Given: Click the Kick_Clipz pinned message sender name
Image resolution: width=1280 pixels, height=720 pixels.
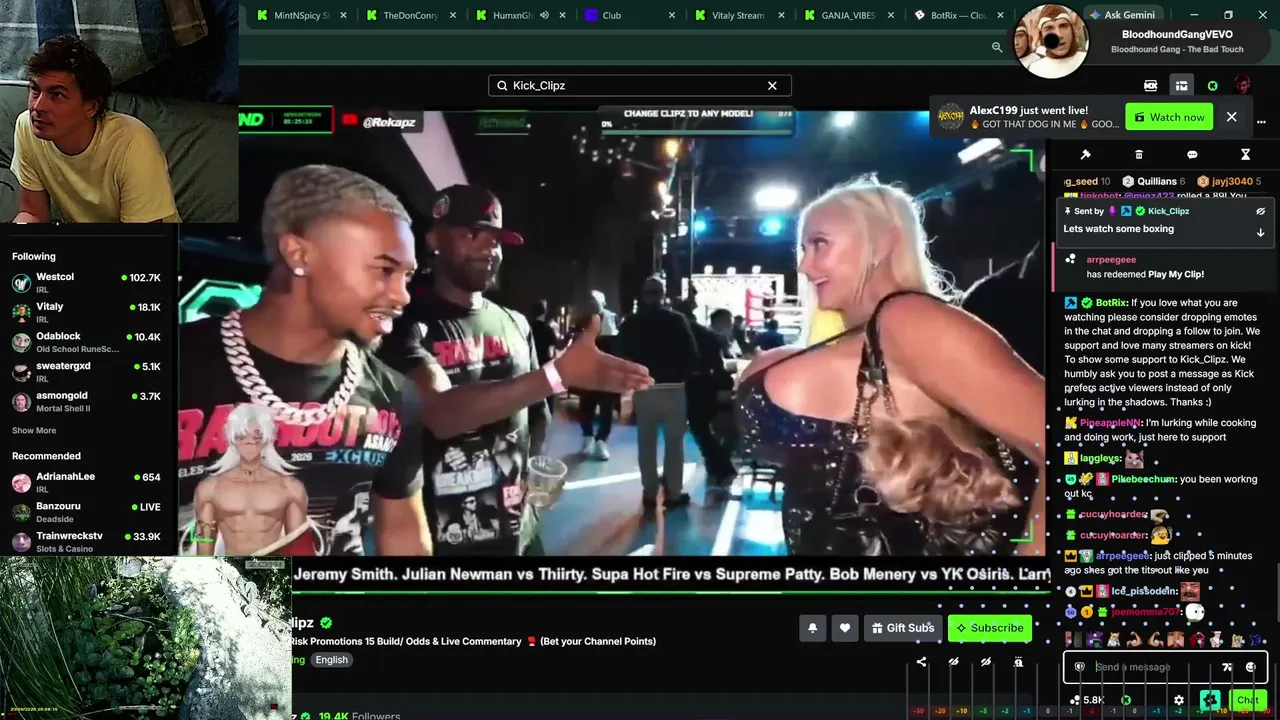Looking at the screenshot, I should (1168, 211).
